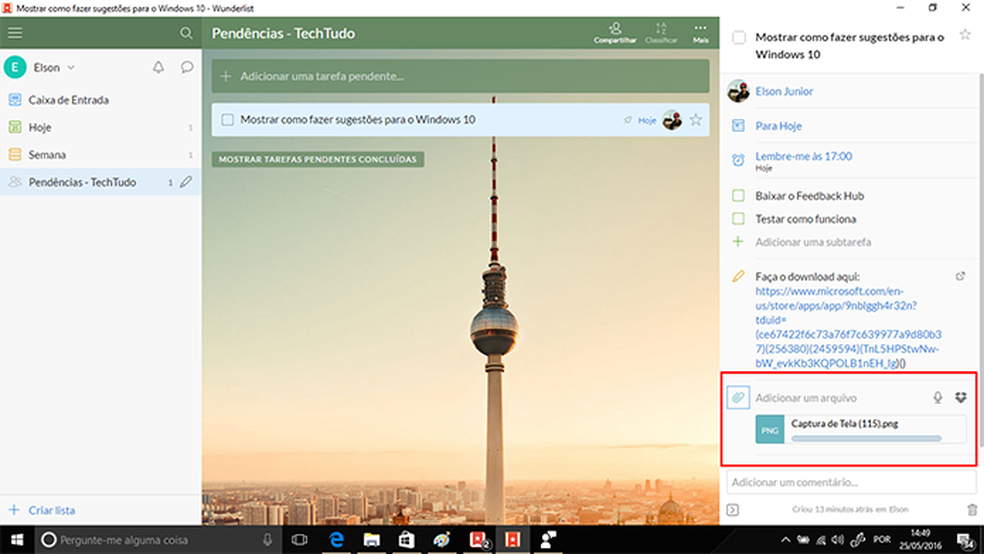
Task: Open Captura de Tela (115).png attachment
Action: coord(860,430)
